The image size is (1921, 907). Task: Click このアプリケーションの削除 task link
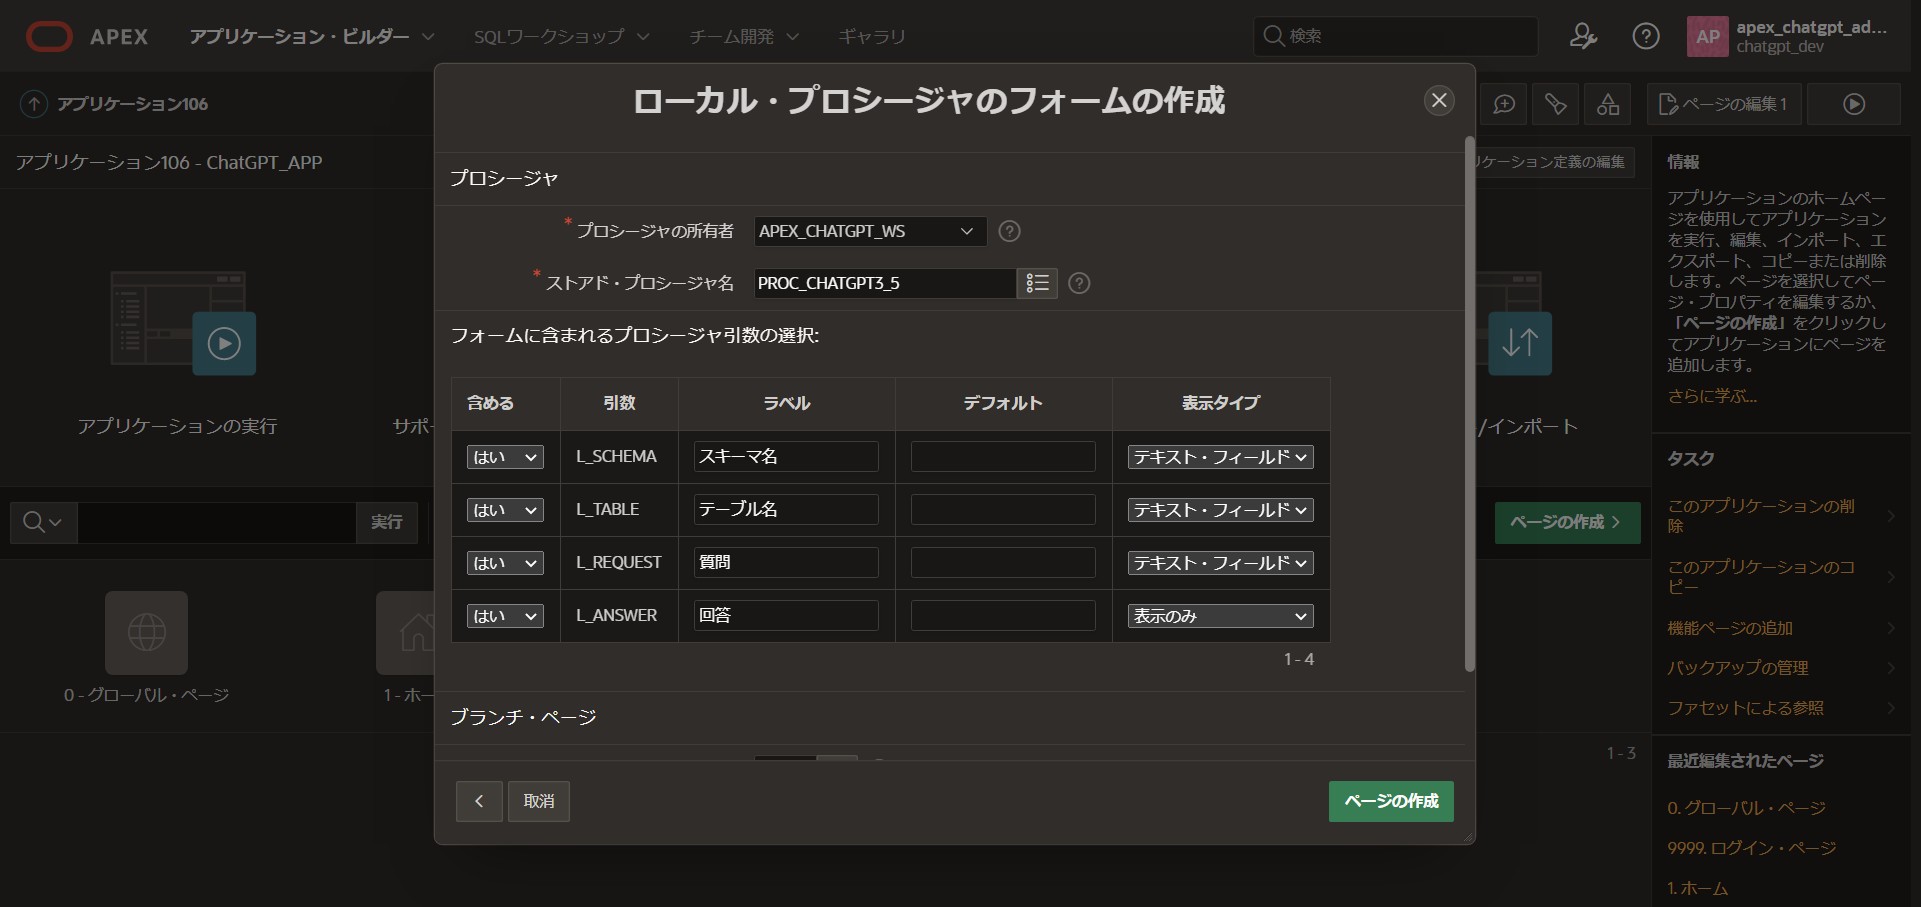[1761, 516]
